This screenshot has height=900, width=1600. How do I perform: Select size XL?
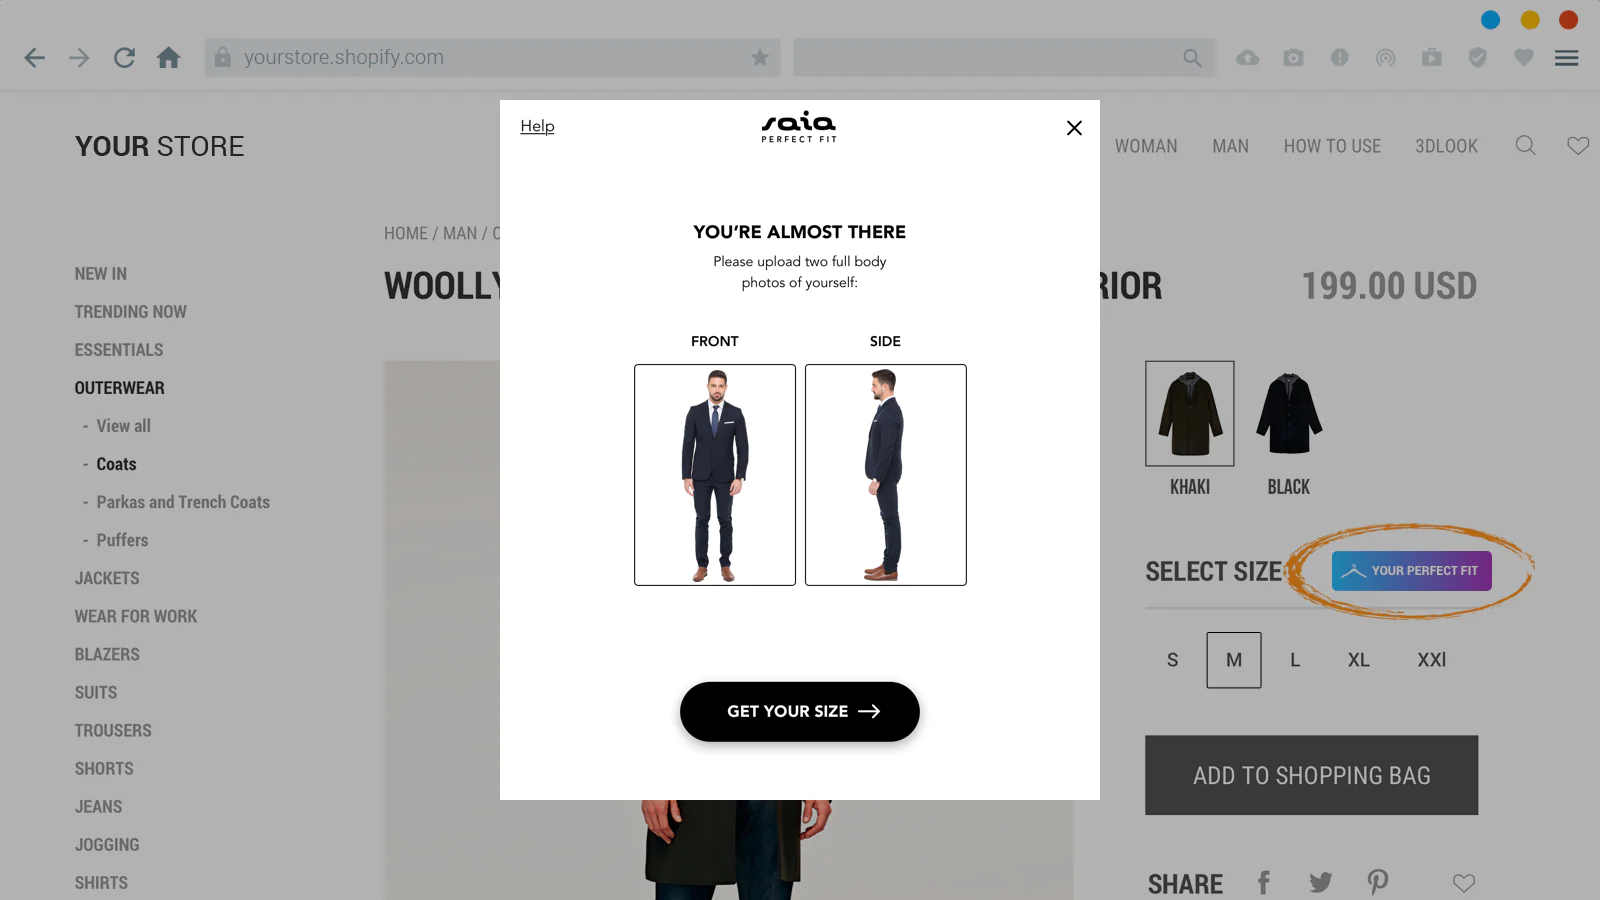(x=1358, y=660)
